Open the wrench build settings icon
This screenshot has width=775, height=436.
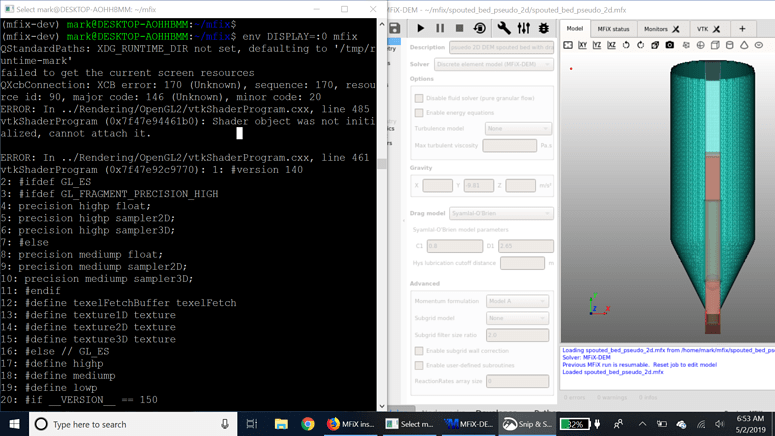pyautogui.click(x=504, y=29)
